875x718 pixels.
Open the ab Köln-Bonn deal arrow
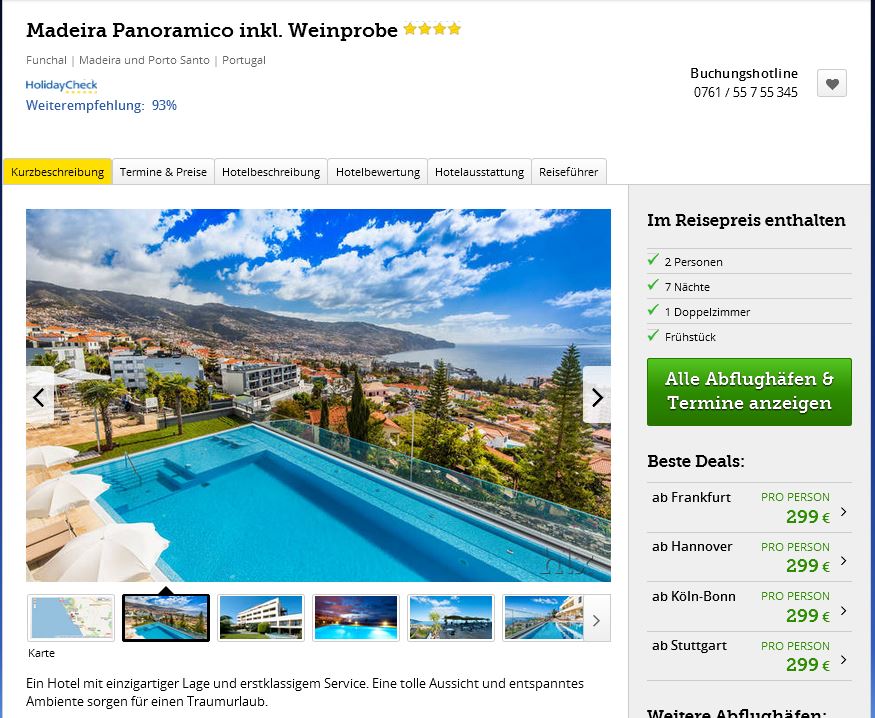coord(843,610)
